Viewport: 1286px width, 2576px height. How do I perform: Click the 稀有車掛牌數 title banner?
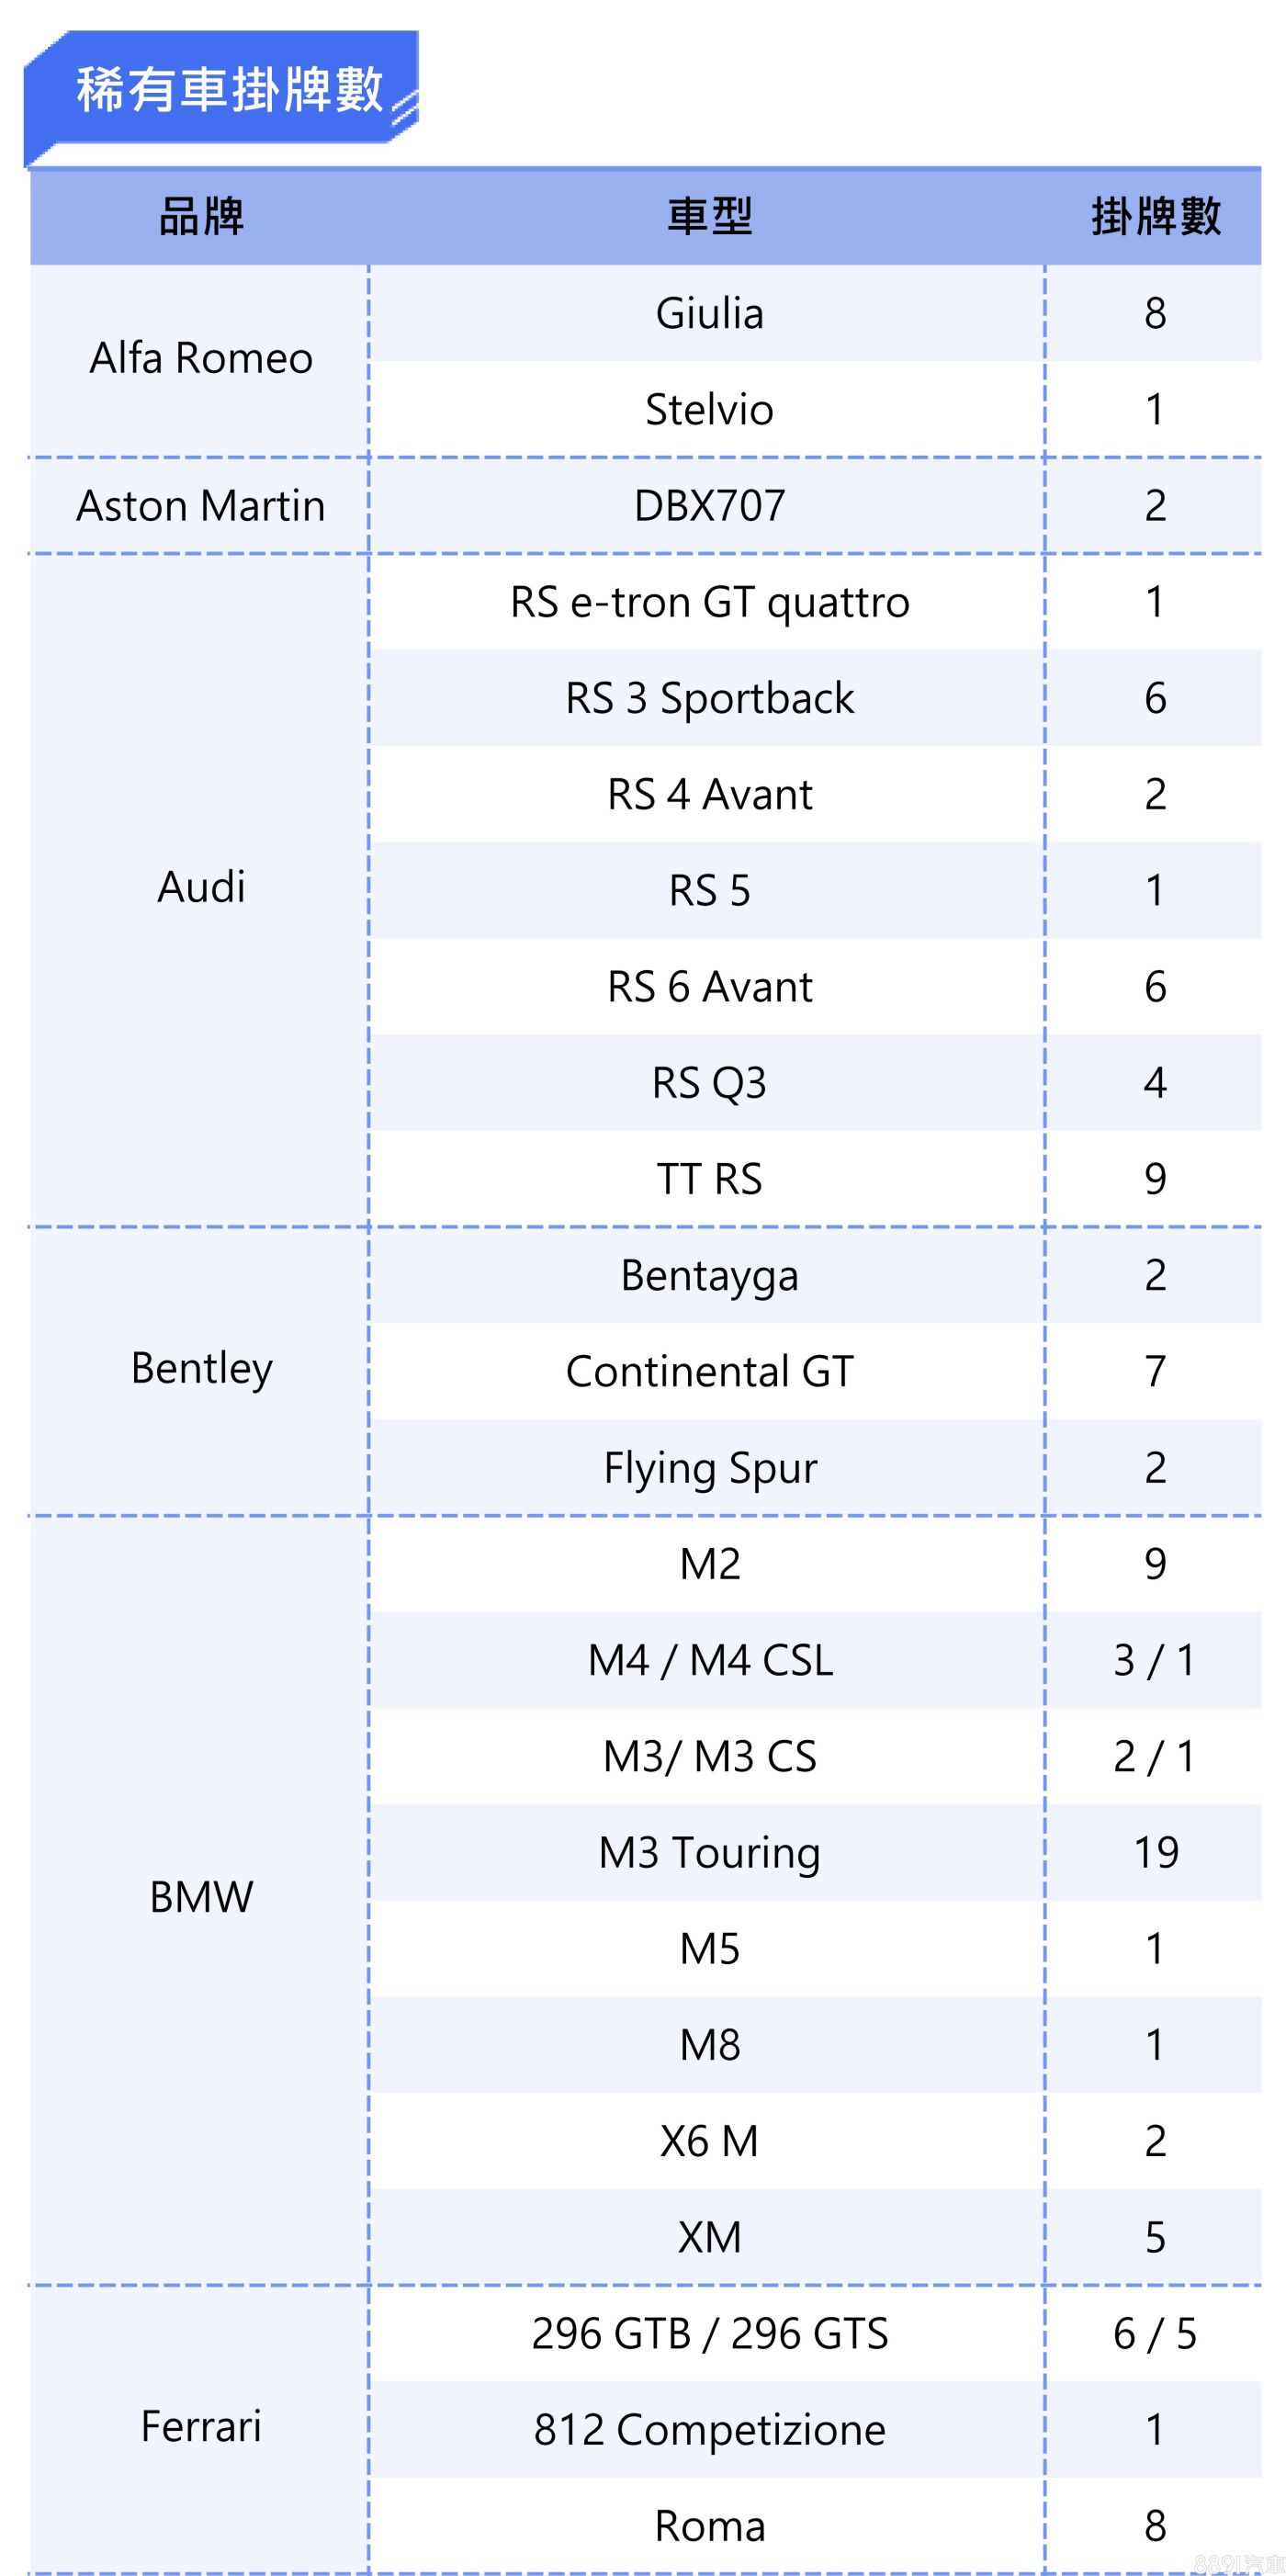[x=229, y=90]
